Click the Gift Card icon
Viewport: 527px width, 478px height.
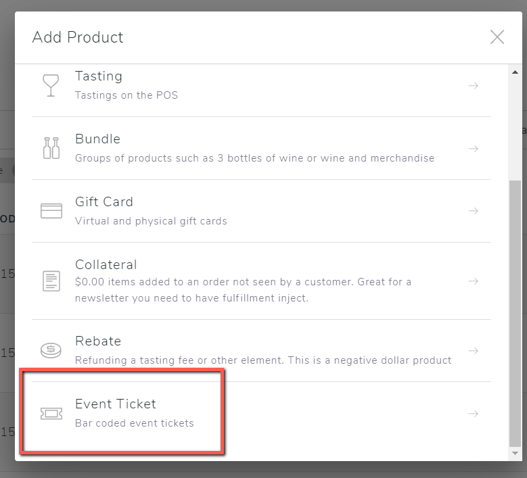pos(51,211)
